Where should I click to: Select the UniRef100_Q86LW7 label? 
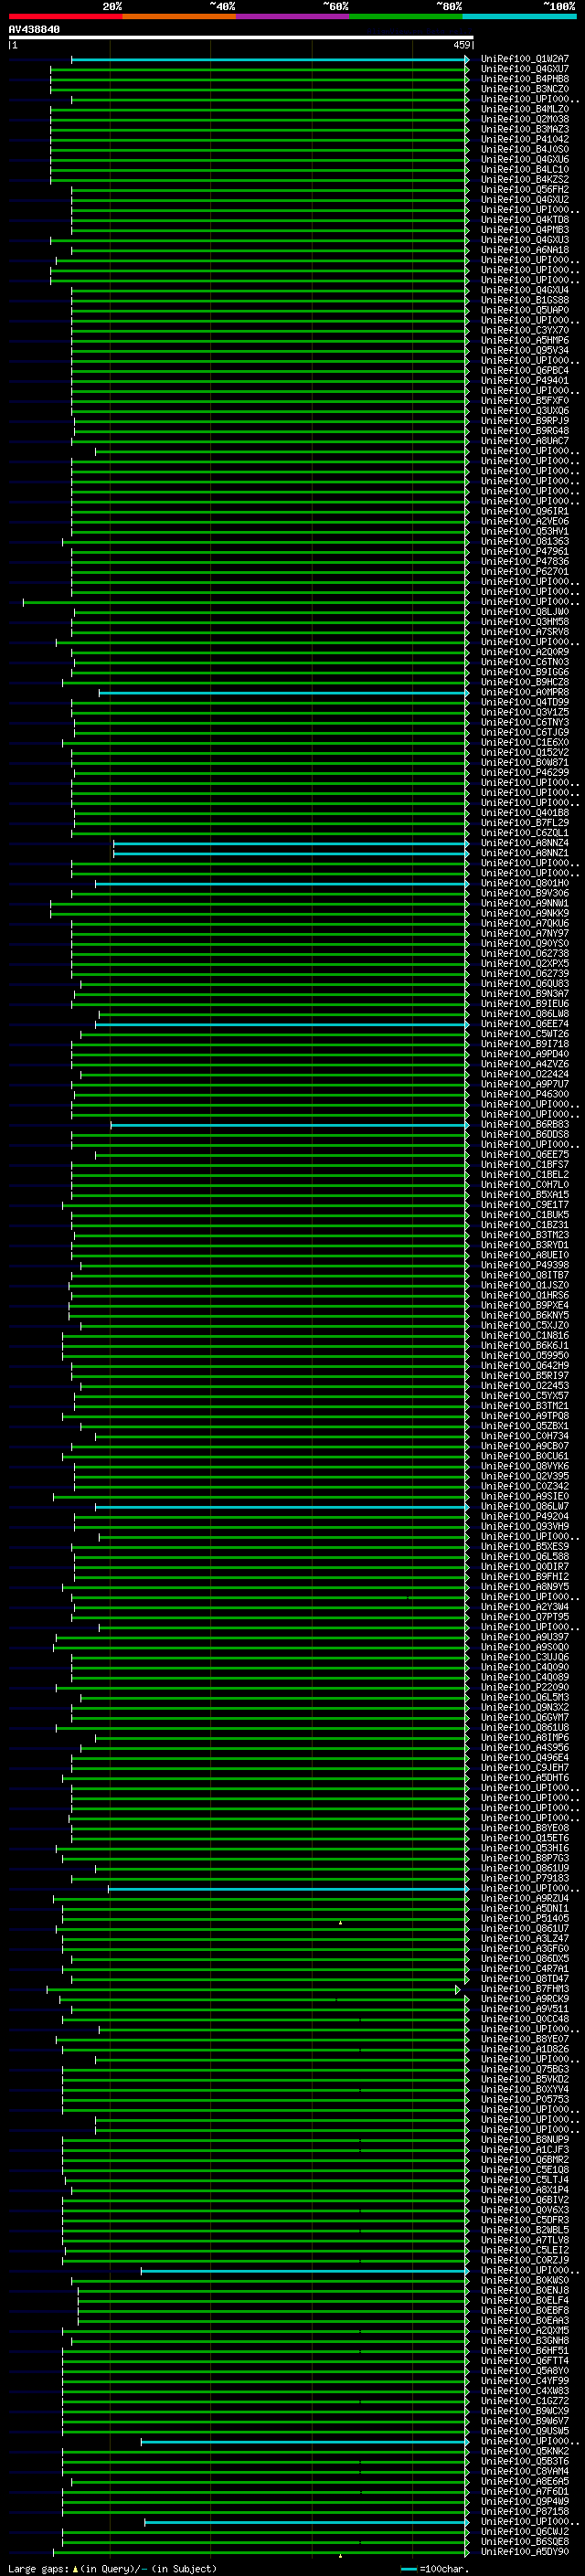[x=524, y=1506]
